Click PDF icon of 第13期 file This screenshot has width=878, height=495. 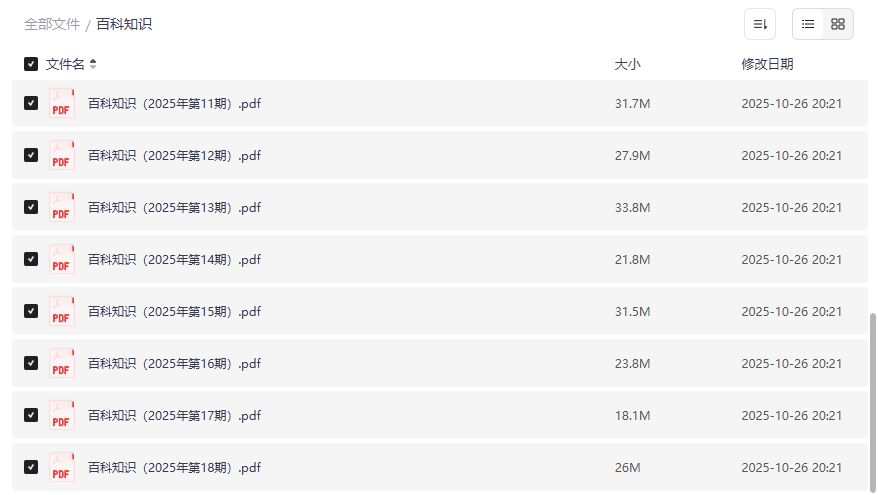coord(62,207)
